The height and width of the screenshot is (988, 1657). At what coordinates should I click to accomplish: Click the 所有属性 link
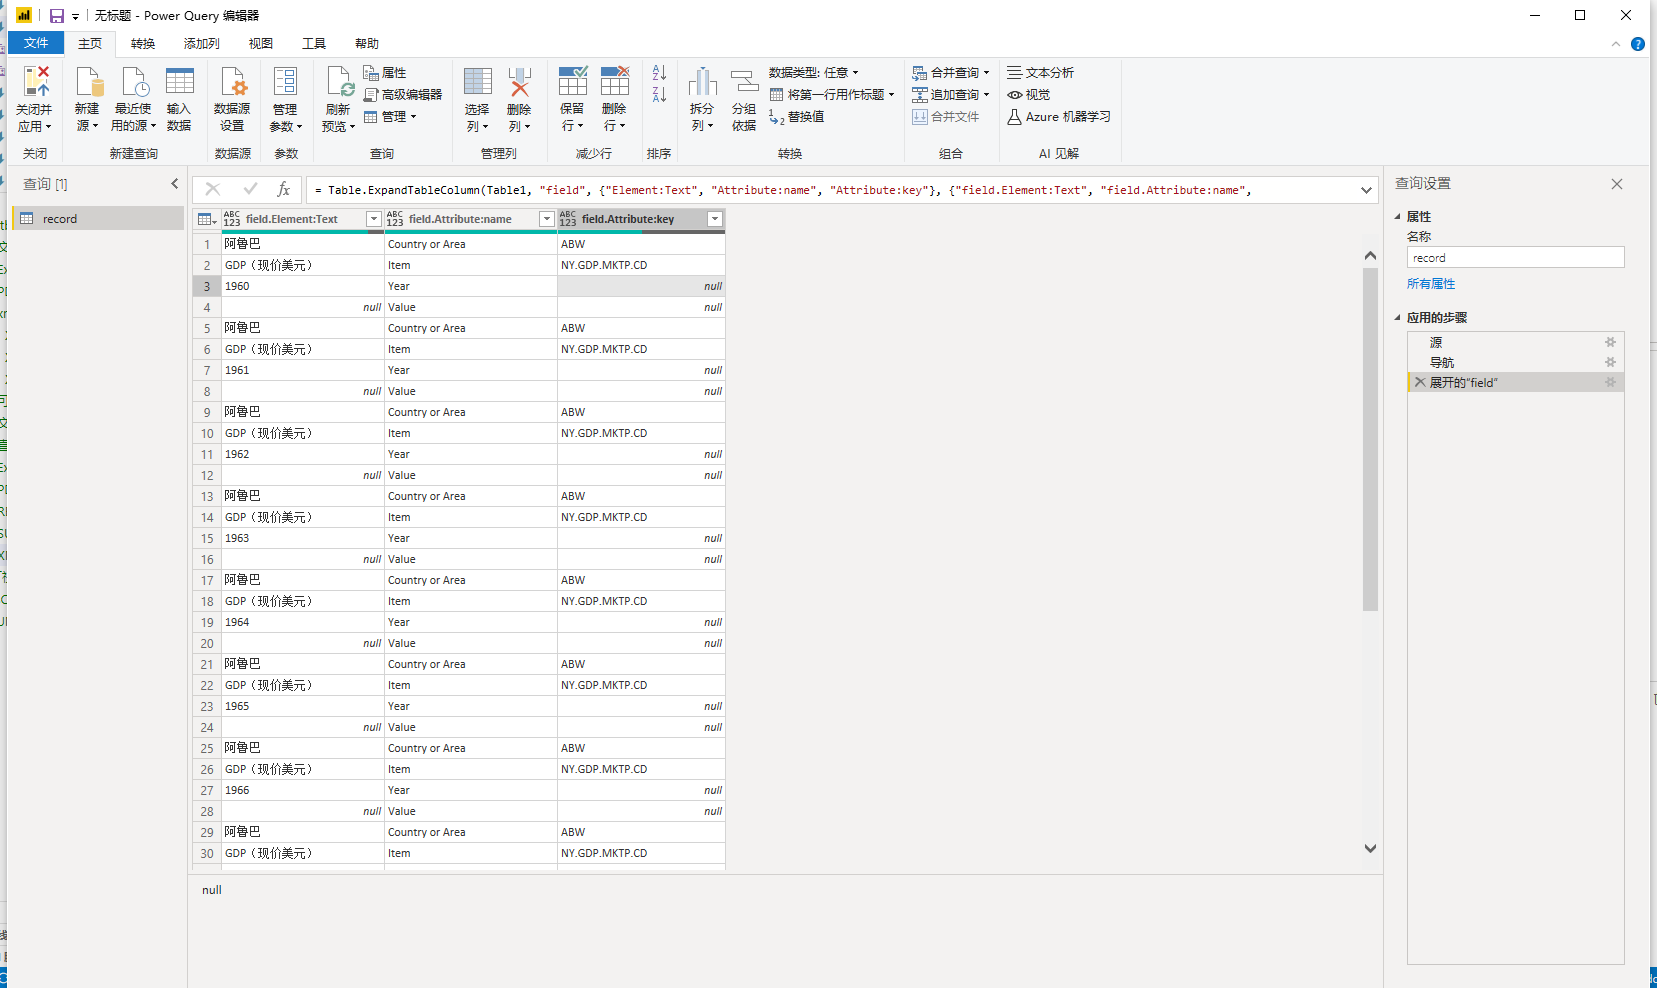point(1430,284)
